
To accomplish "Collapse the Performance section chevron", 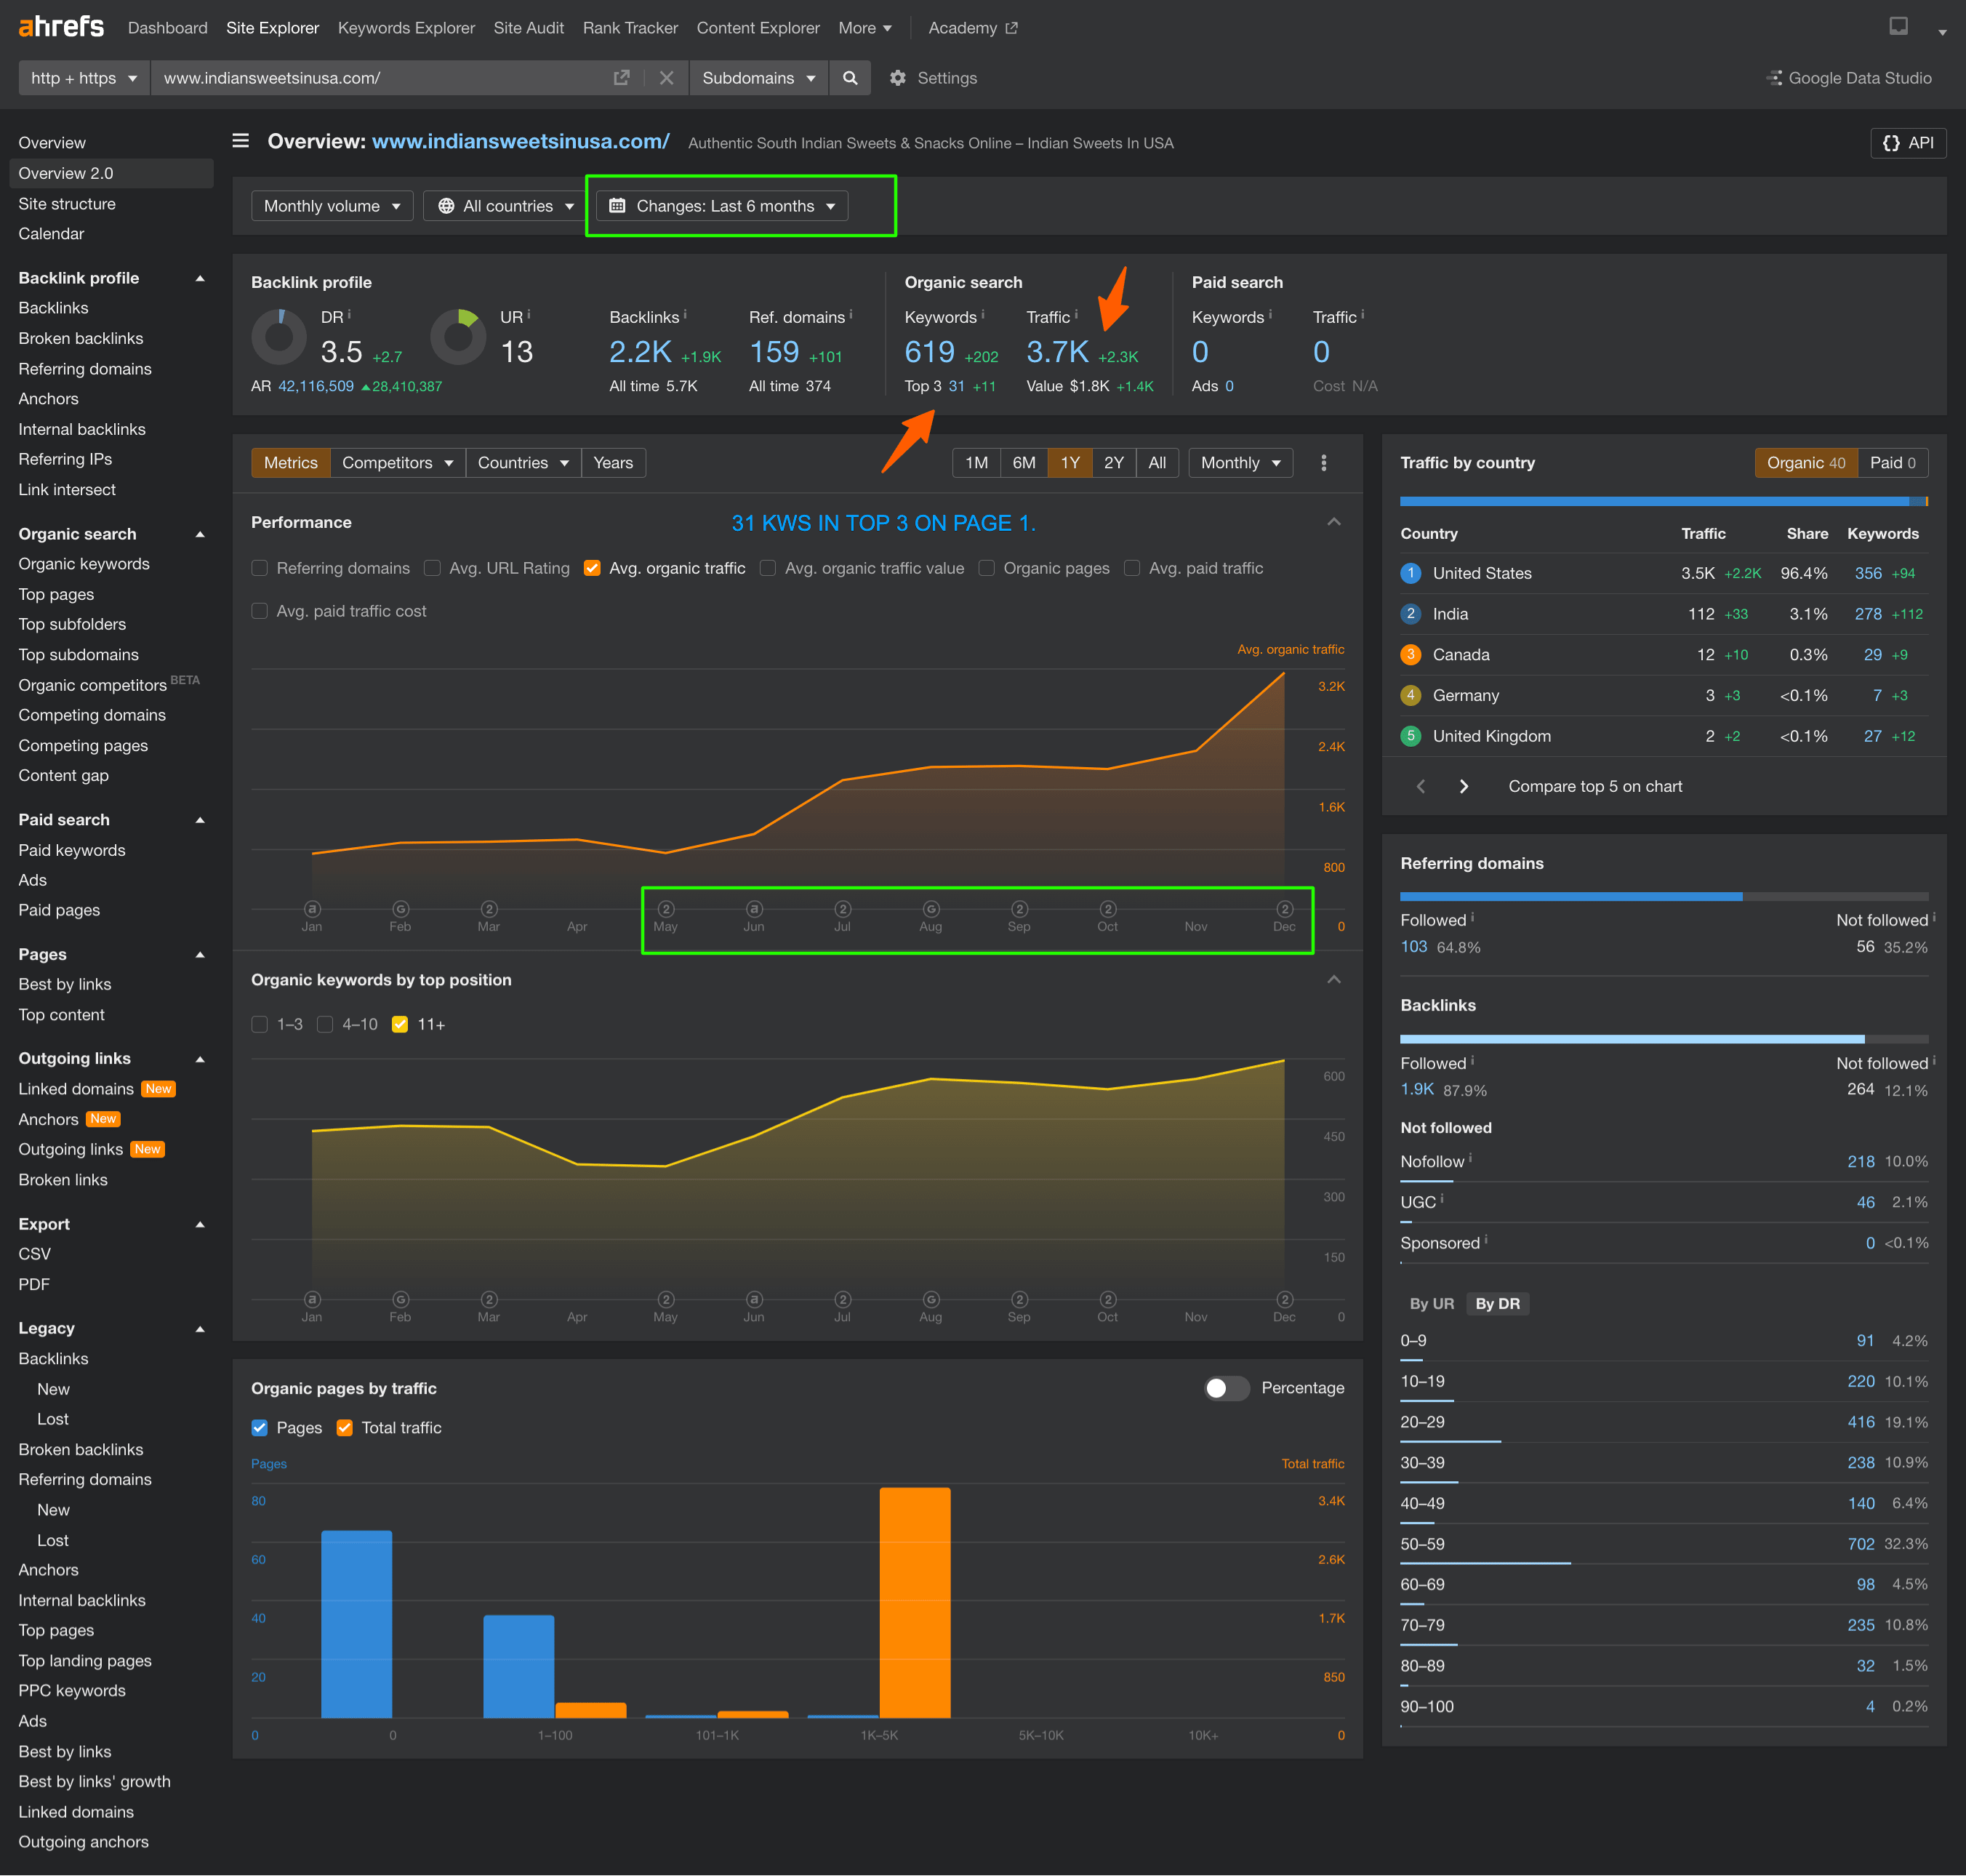I will click(x=1333, y=522).
